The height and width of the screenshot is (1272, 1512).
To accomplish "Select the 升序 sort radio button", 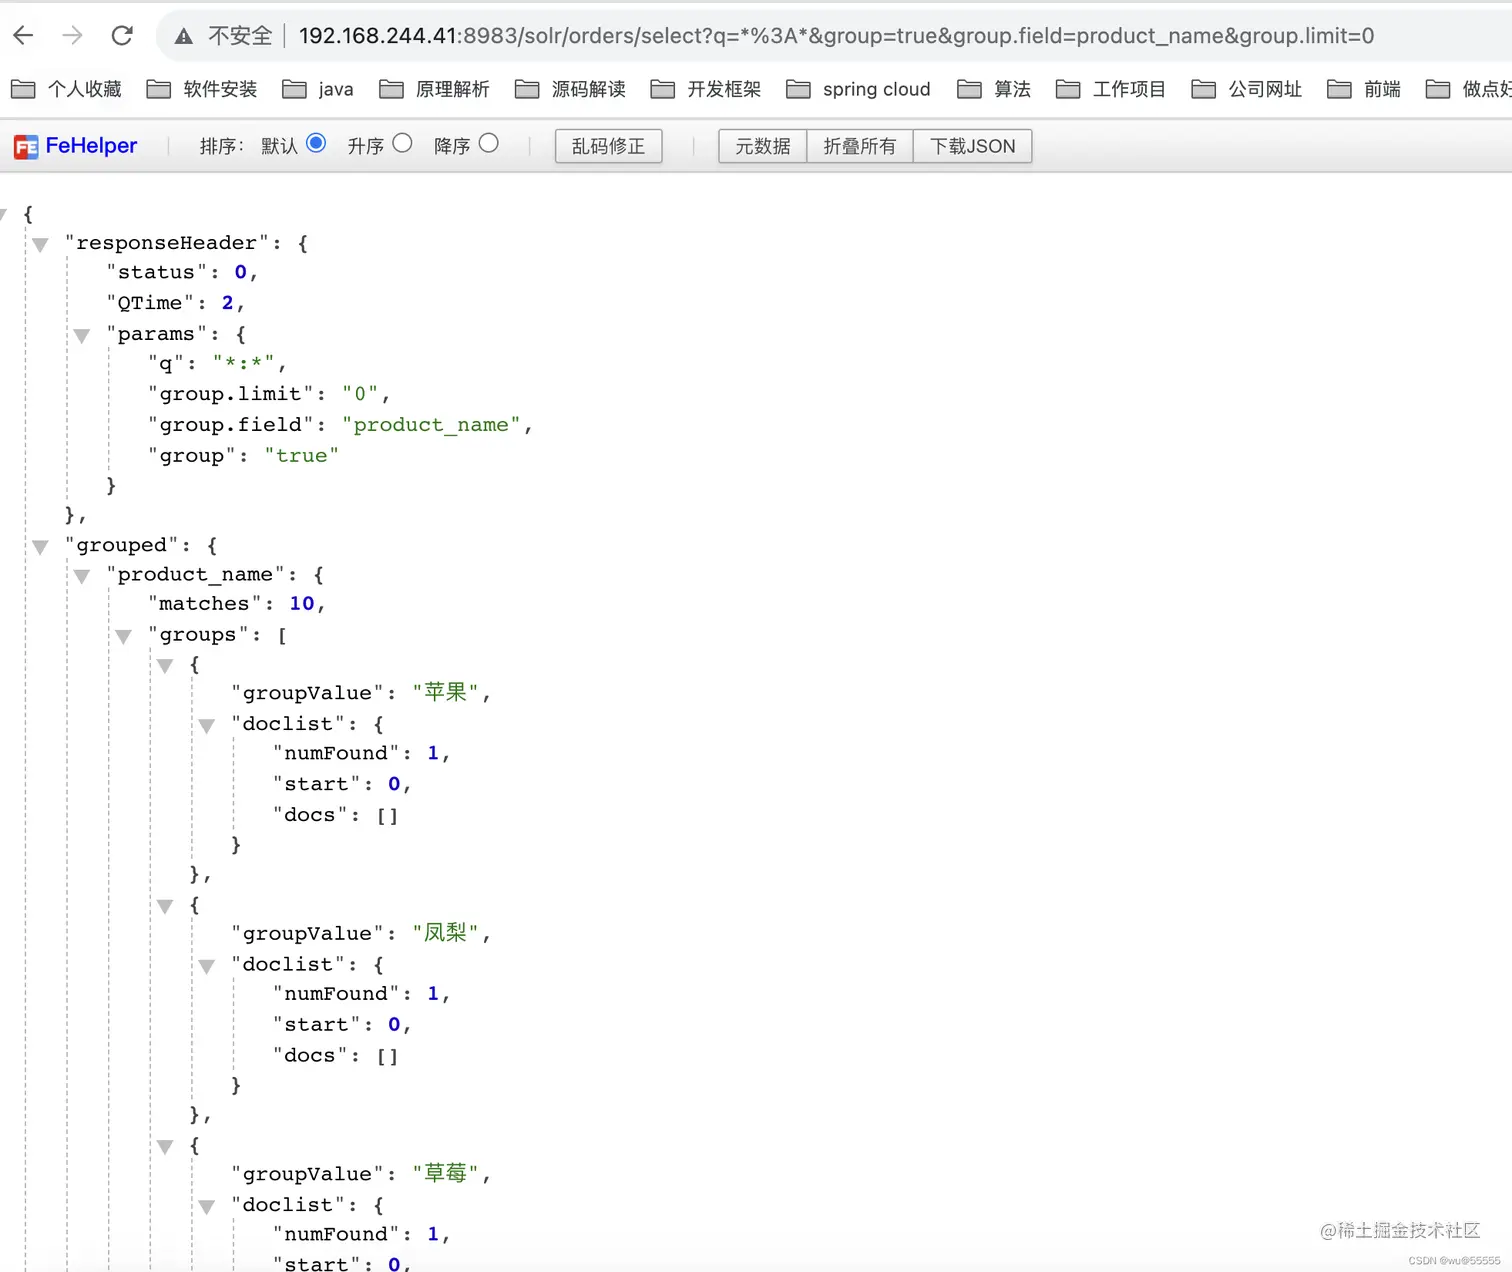I will point(402,143).
